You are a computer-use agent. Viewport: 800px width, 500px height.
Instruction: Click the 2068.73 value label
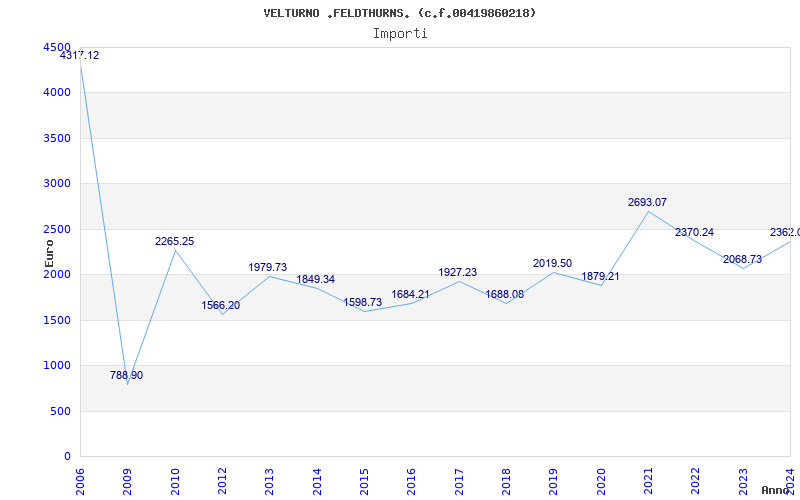742,260
